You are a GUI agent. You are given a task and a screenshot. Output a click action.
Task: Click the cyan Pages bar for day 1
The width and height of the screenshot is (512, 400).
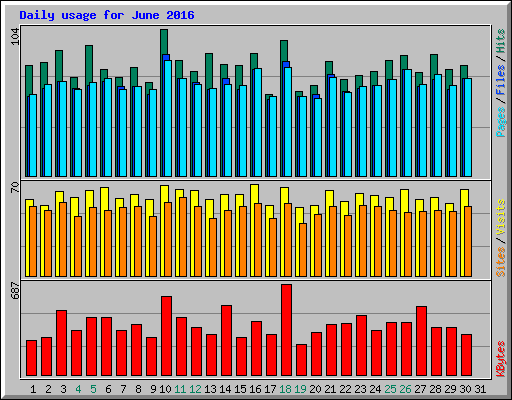33,135
